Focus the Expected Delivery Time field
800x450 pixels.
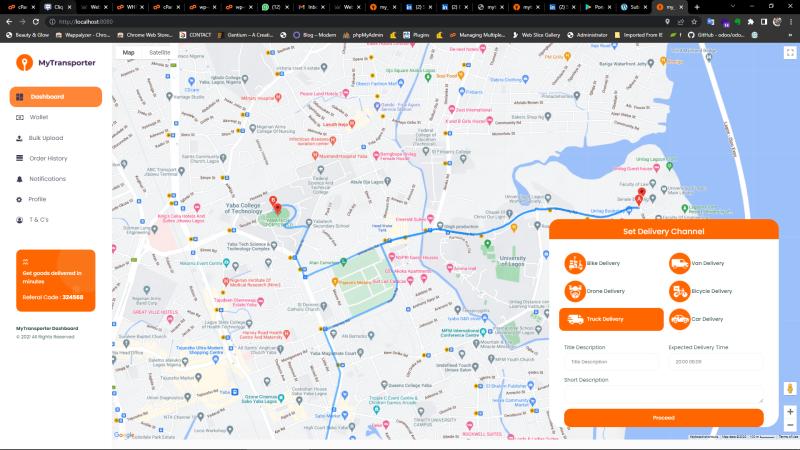pos(716,362)
